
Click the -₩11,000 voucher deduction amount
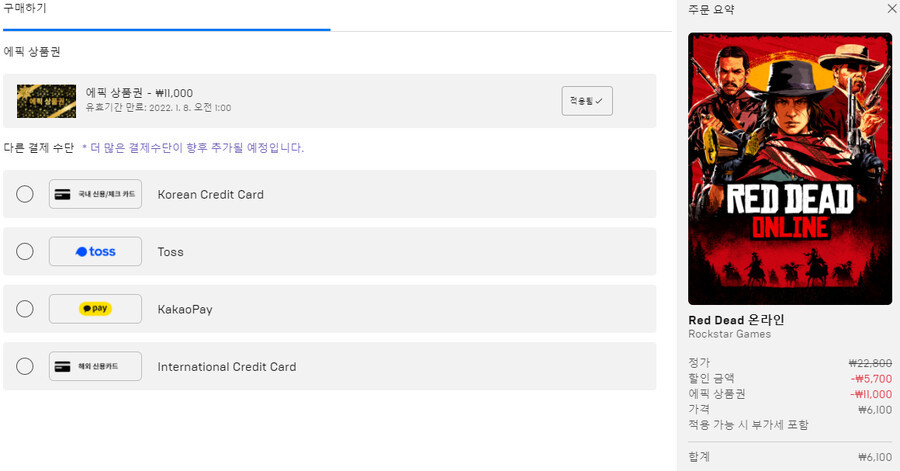[x=871, y=394]
